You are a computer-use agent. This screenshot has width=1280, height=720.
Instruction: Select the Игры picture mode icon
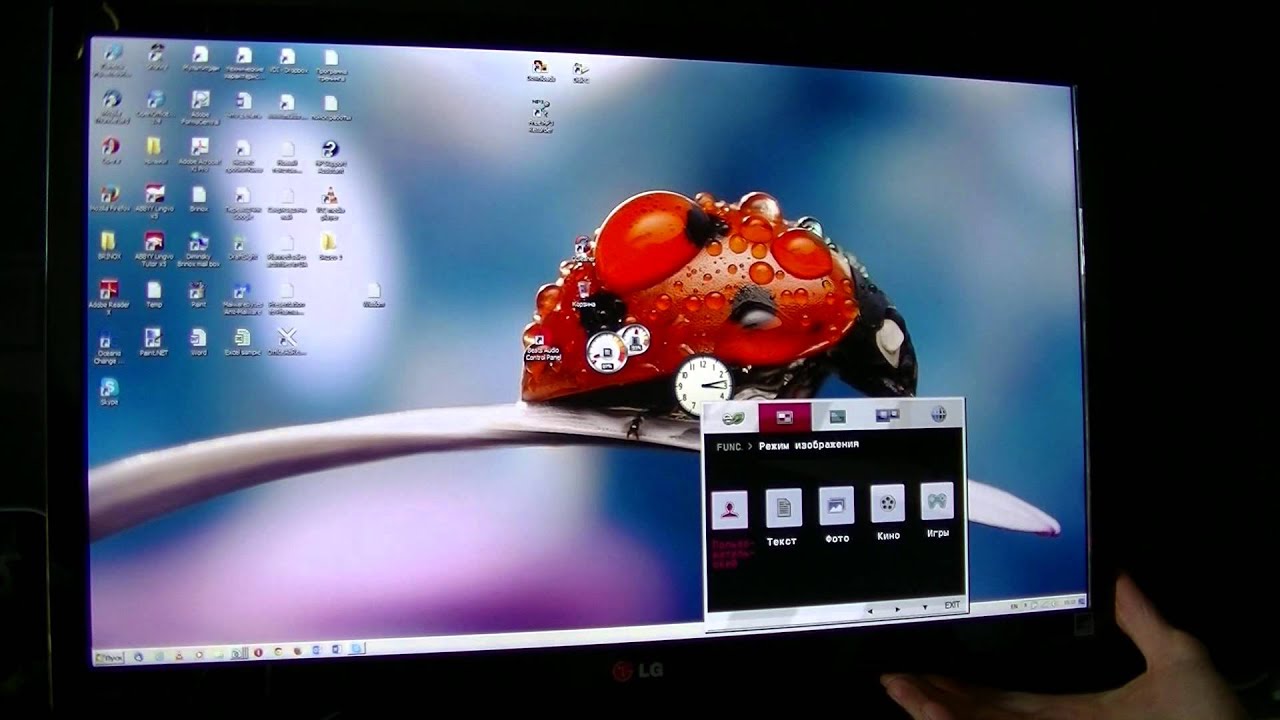[937, 501]
